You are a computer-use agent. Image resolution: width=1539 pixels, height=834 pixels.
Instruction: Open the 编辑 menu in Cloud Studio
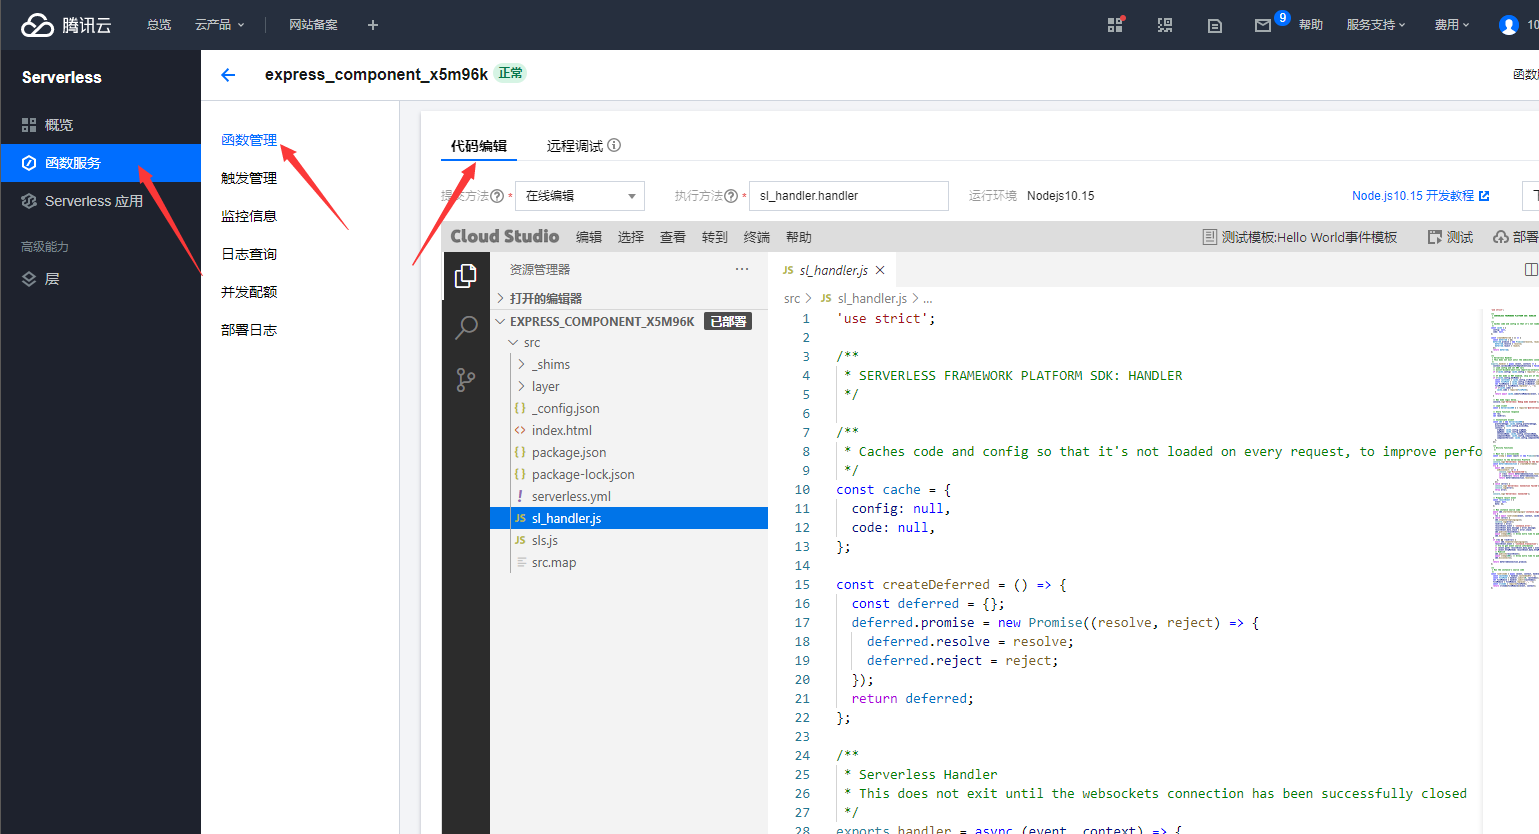coord(589,237)
